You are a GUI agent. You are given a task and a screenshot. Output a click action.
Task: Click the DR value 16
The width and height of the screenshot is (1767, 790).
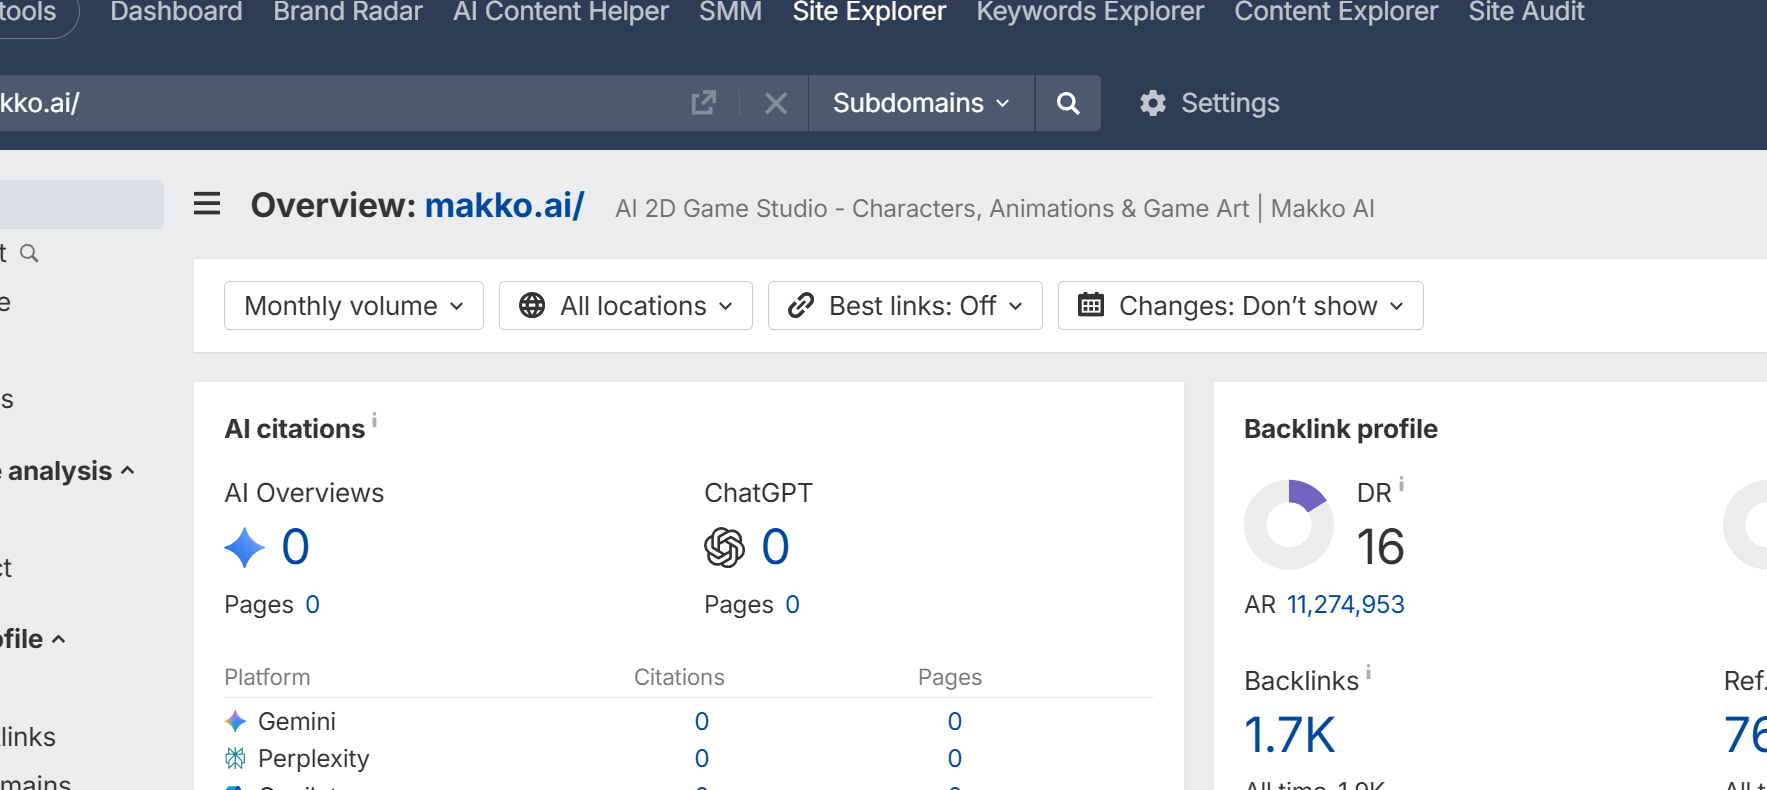(1380, 547)
